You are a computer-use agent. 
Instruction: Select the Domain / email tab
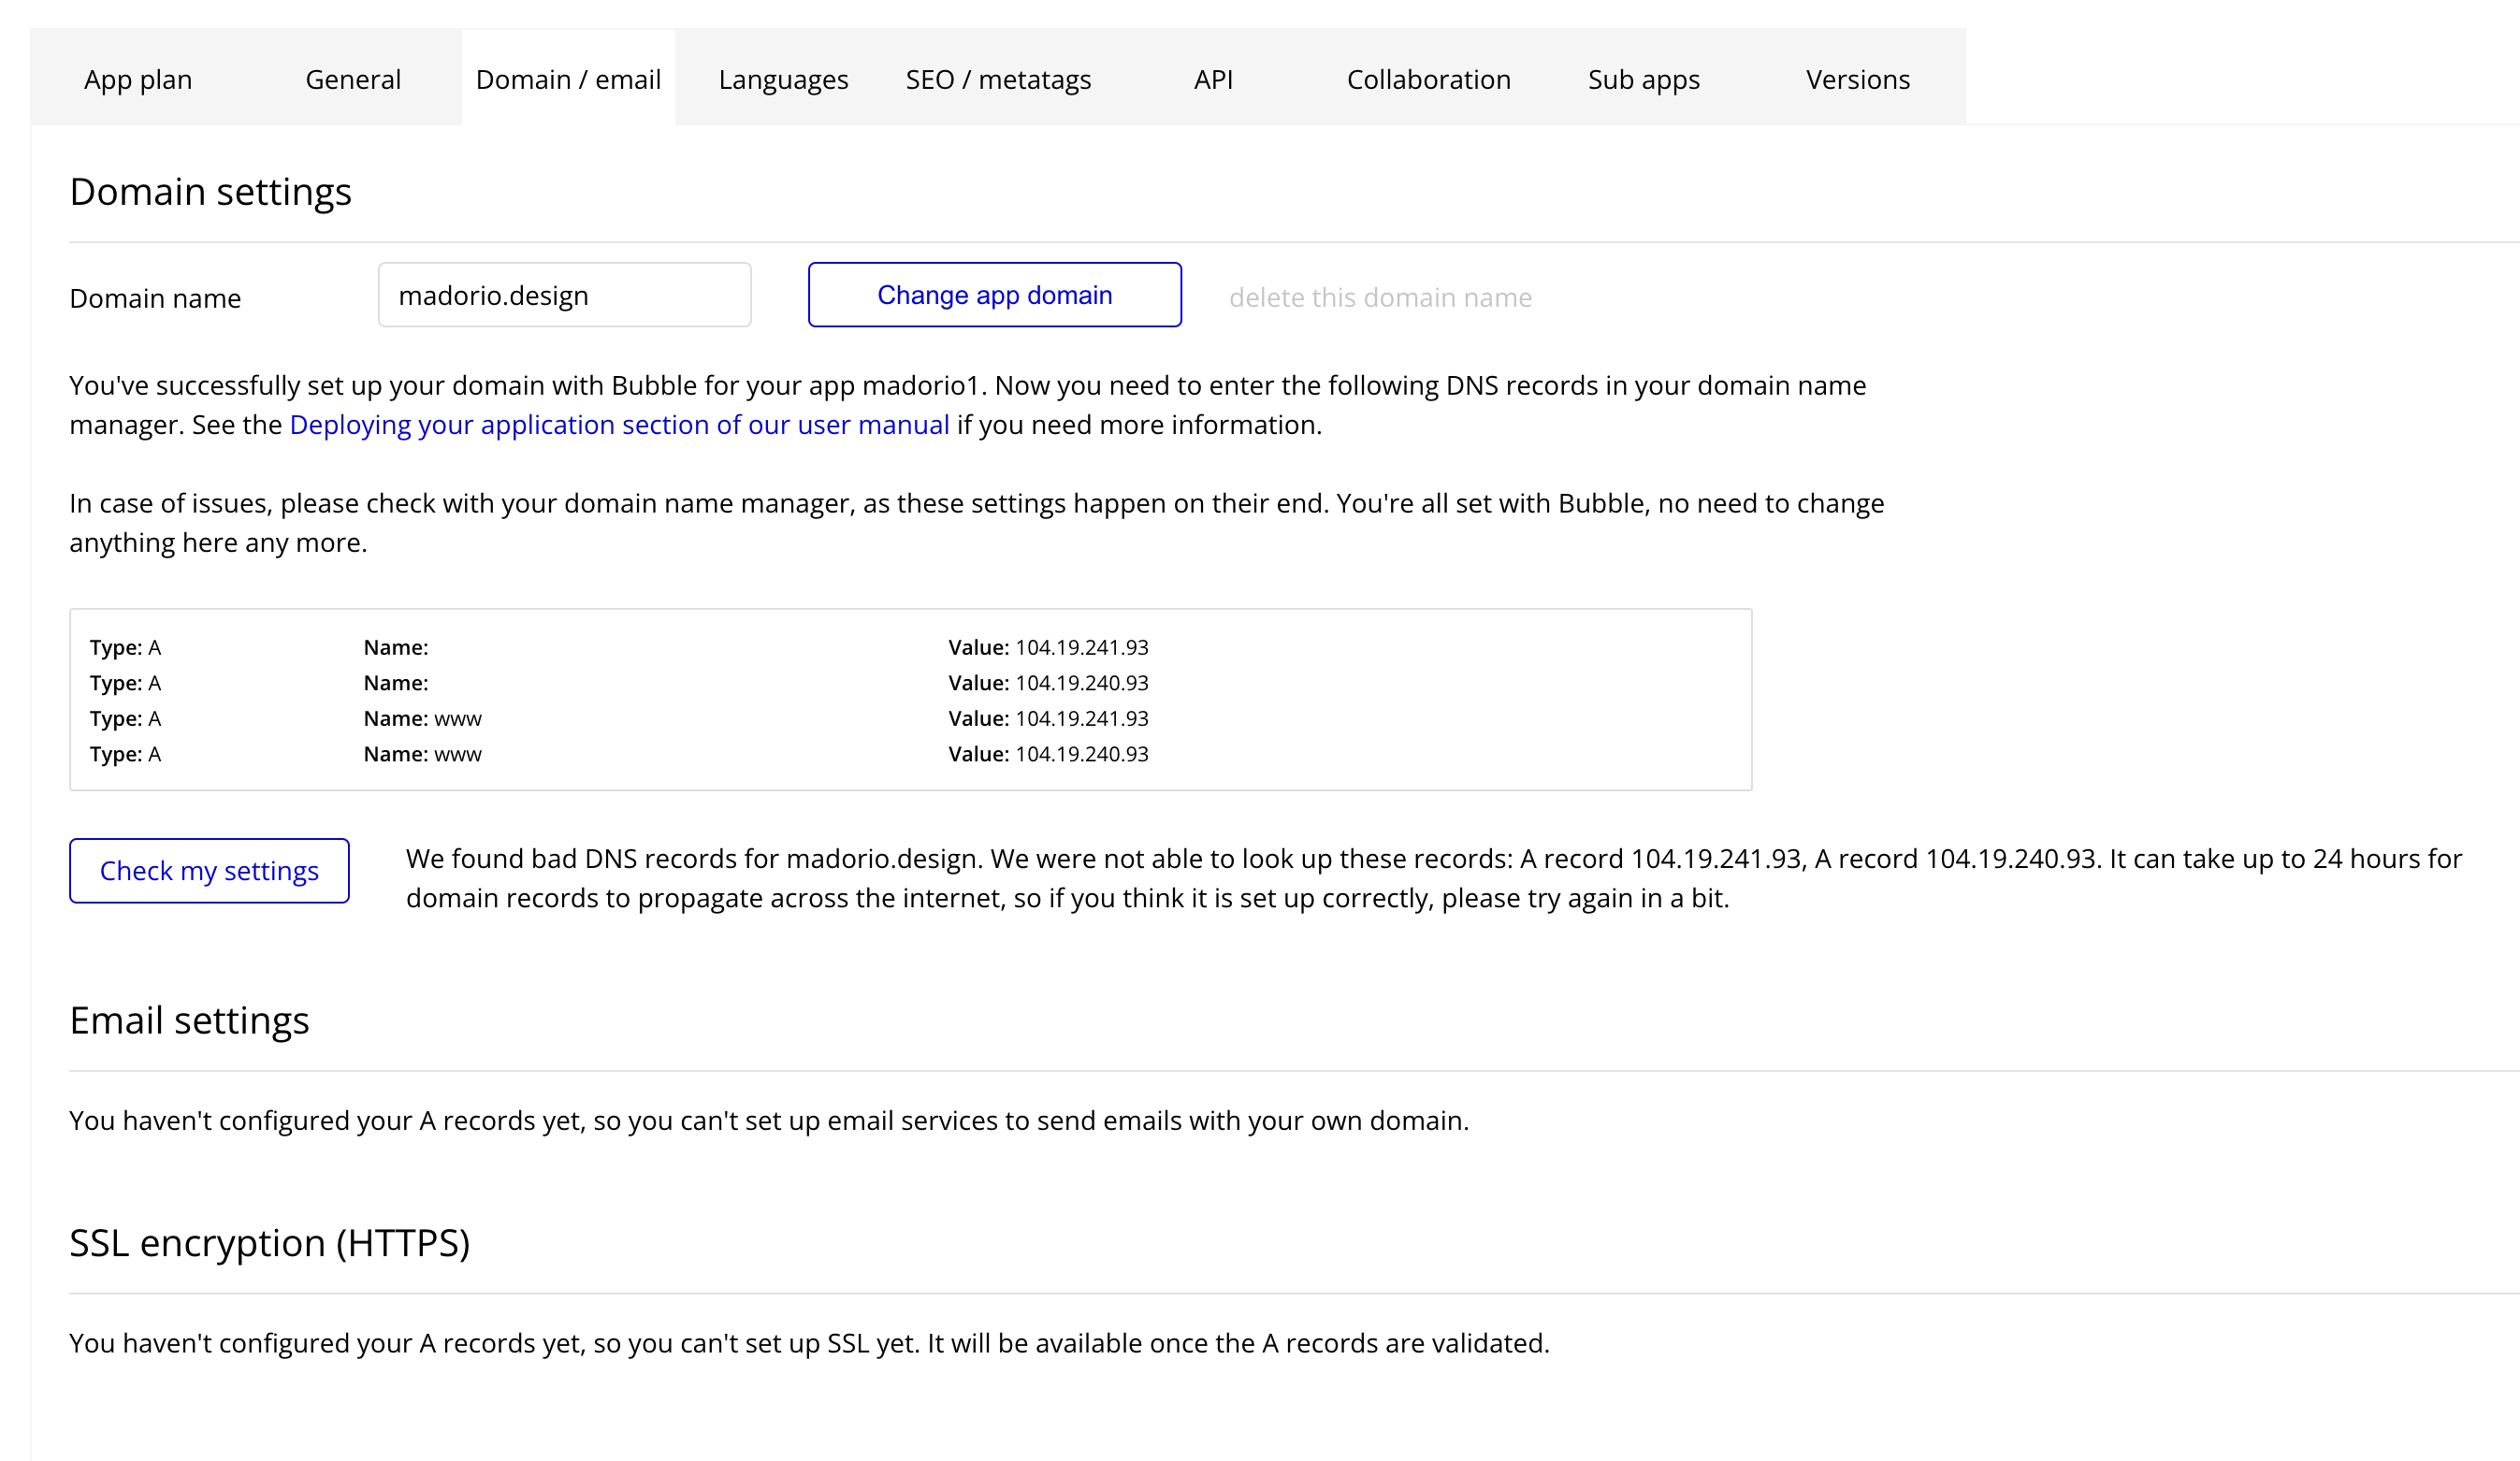568,79
